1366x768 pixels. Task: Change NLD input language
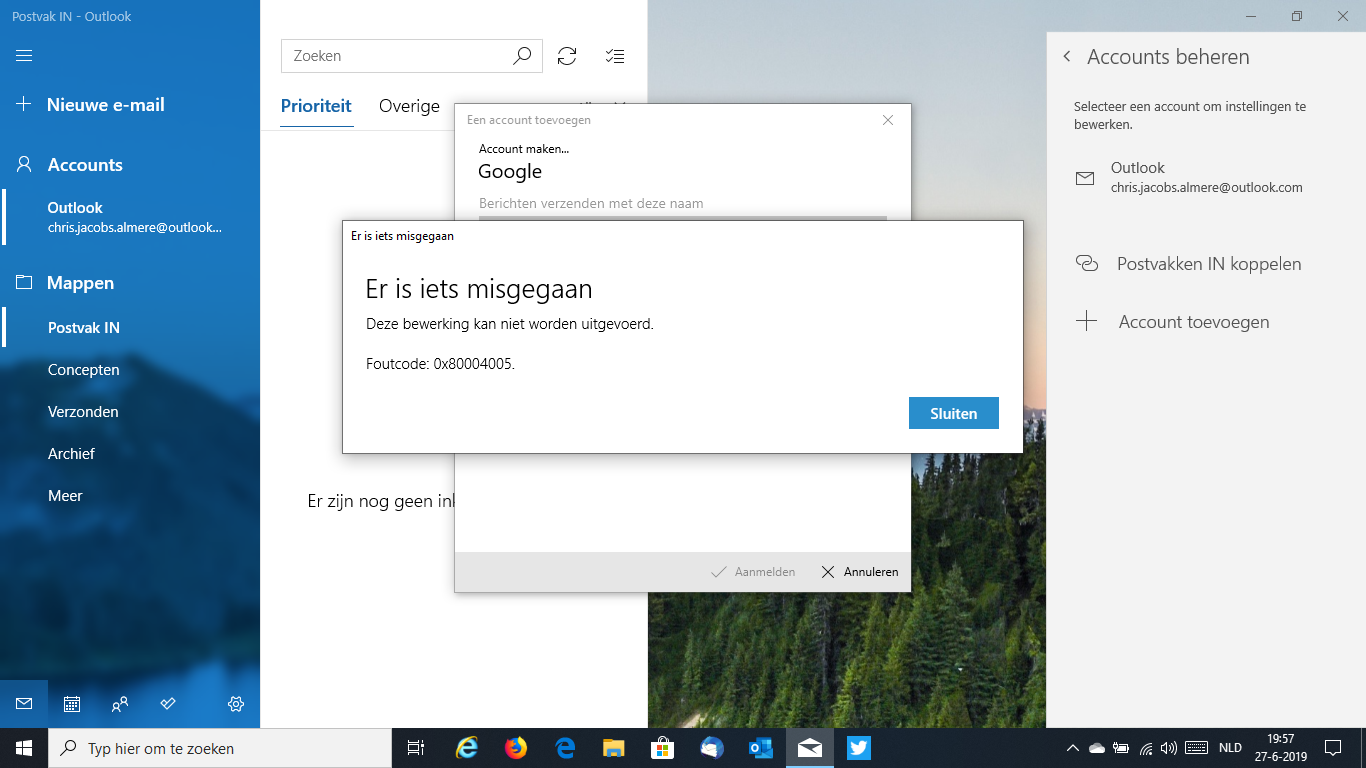pyautogui.click(x=1230, y=748)
